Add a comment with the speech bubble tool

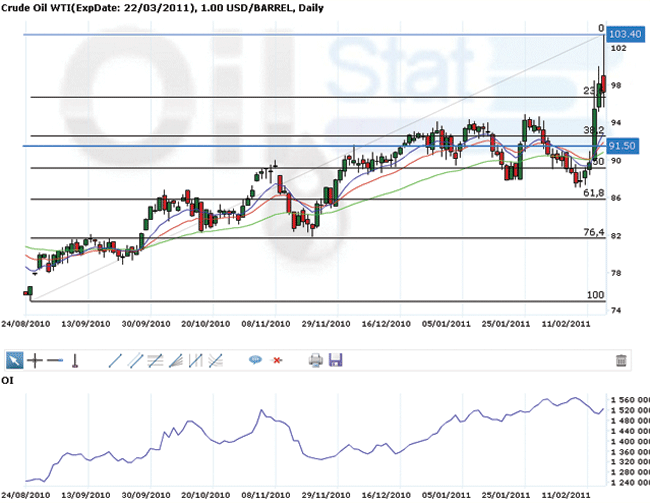[255, 360]
